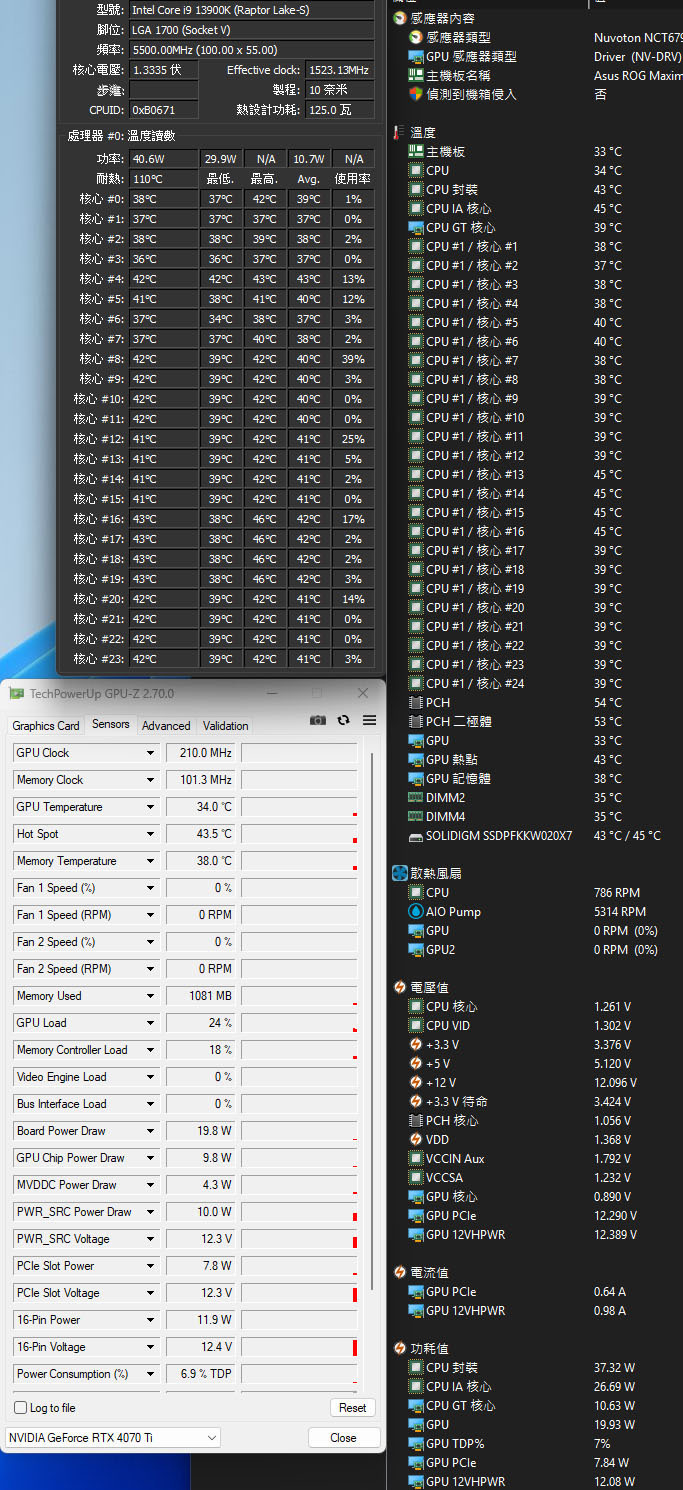This screenshot has height=1490, width=683.
Task: Click the GPU Temperature history graph
Action: pyautogui.click(x=299, y=807)
